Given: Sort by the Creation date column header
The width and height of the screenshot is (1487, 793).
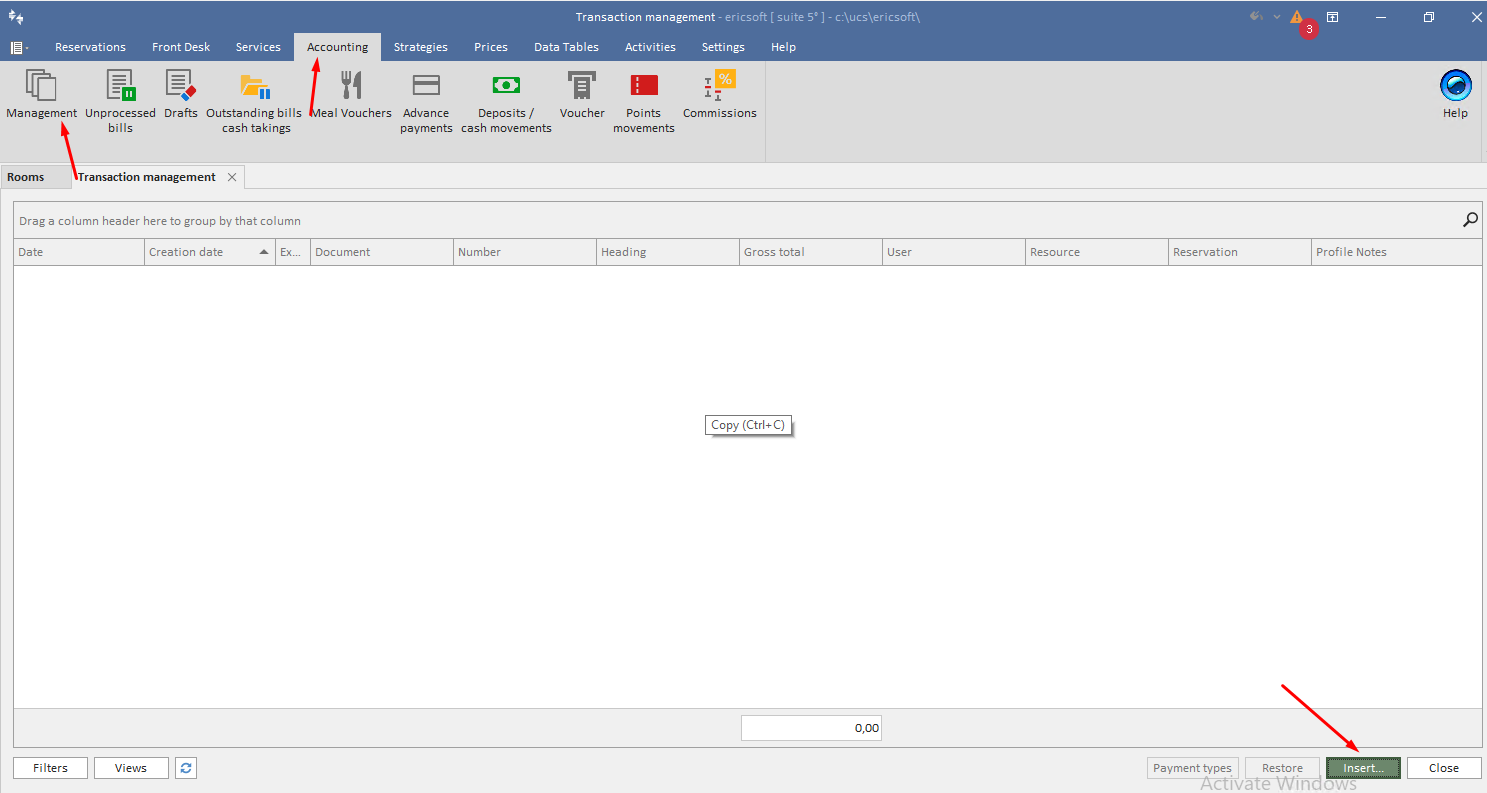Looking at the screenshot, I should pos(210,252).
